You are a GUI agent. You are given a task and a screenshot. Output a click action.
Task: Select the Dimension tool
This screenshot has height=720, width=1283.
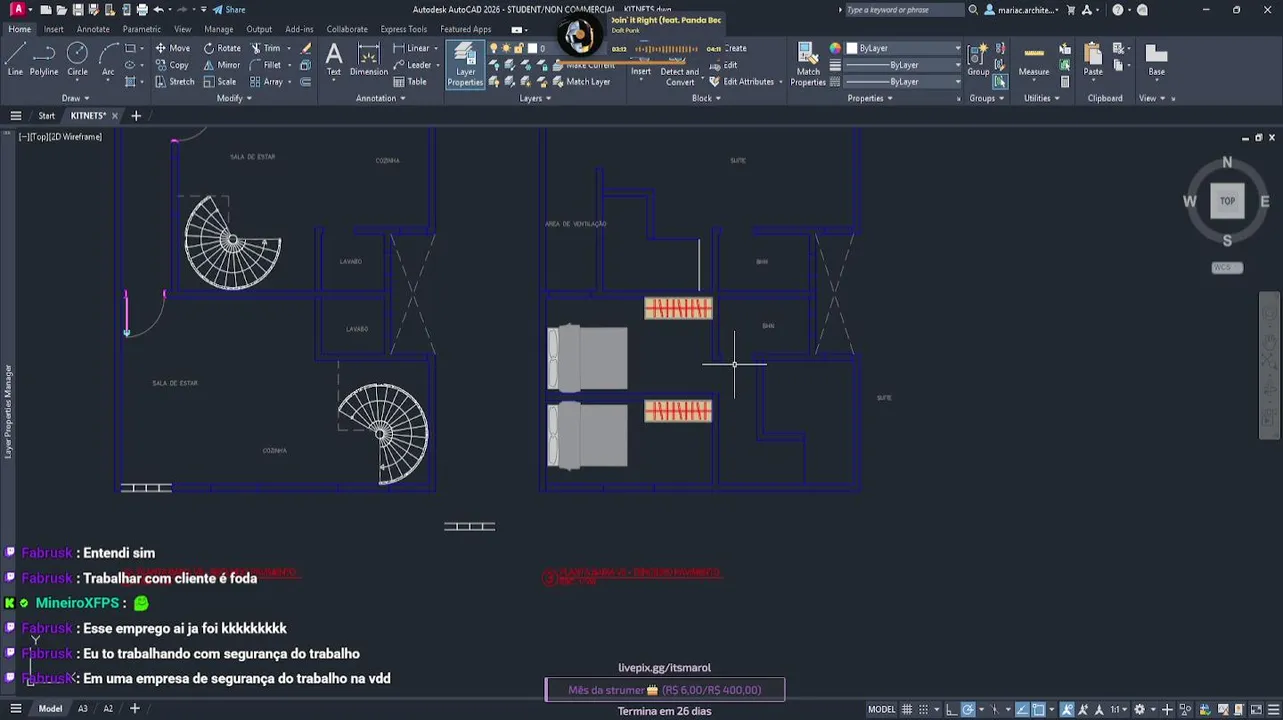click(x=369, y=59)
